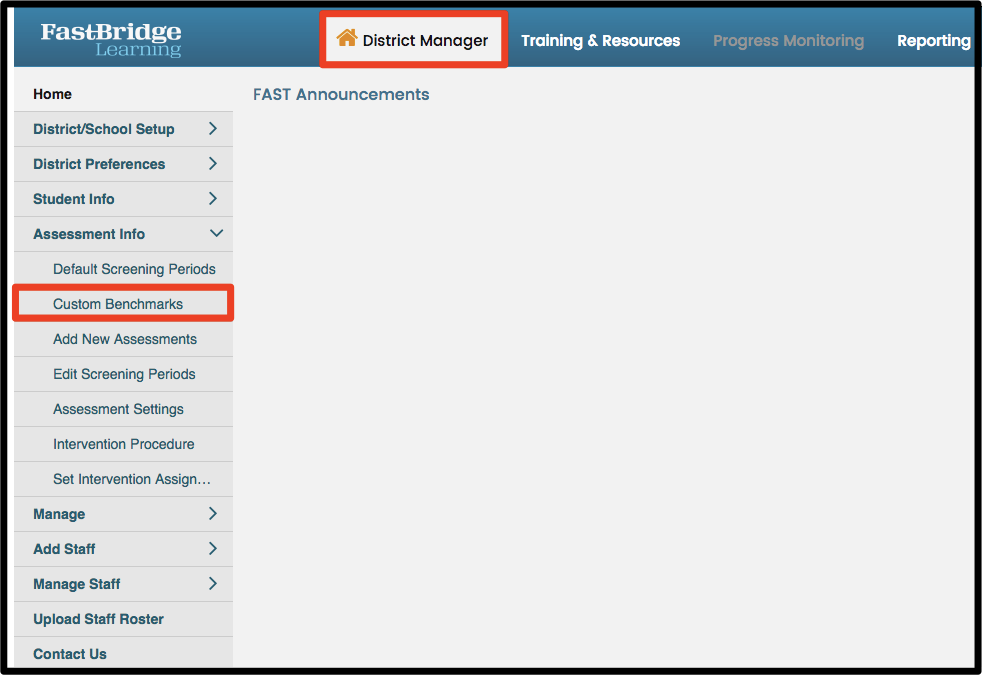Open the Progress Monitoring tab

click(788, 41)
